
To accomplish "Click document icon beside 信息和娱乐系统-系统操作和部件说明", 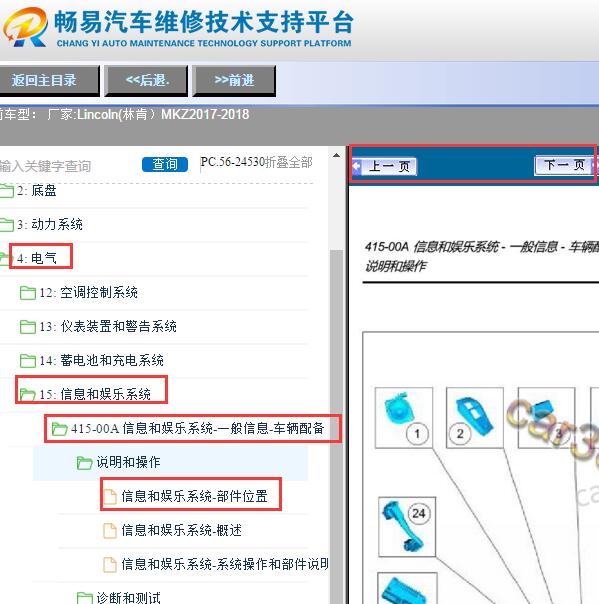I will click(110, 564).
